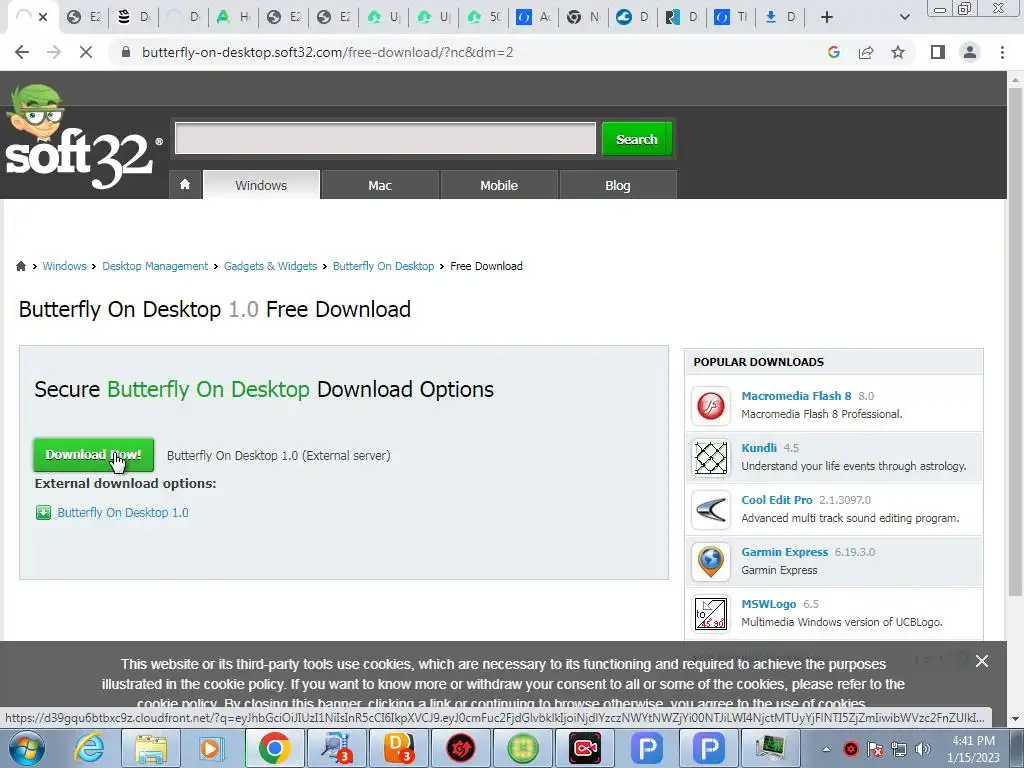Open the Windows Start menu
This screenshot has height=768, width=1024.
click(26, 748)
